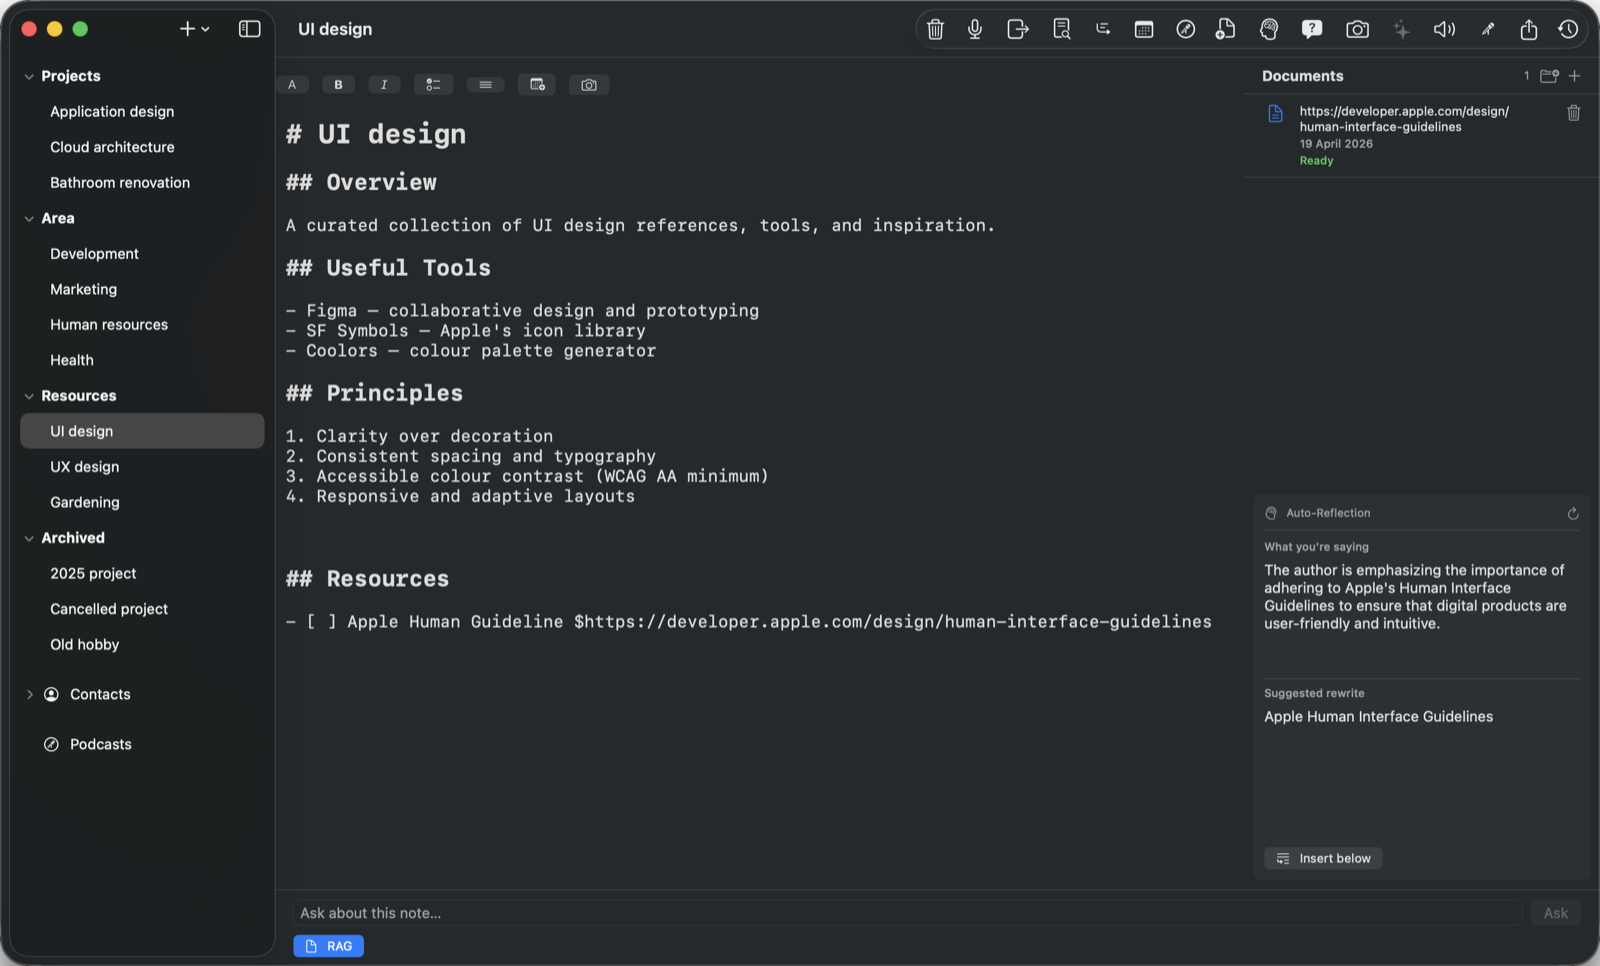Insert a checklist with the checklist button
Screen dimensions: 1600x966
coord(433,85)
